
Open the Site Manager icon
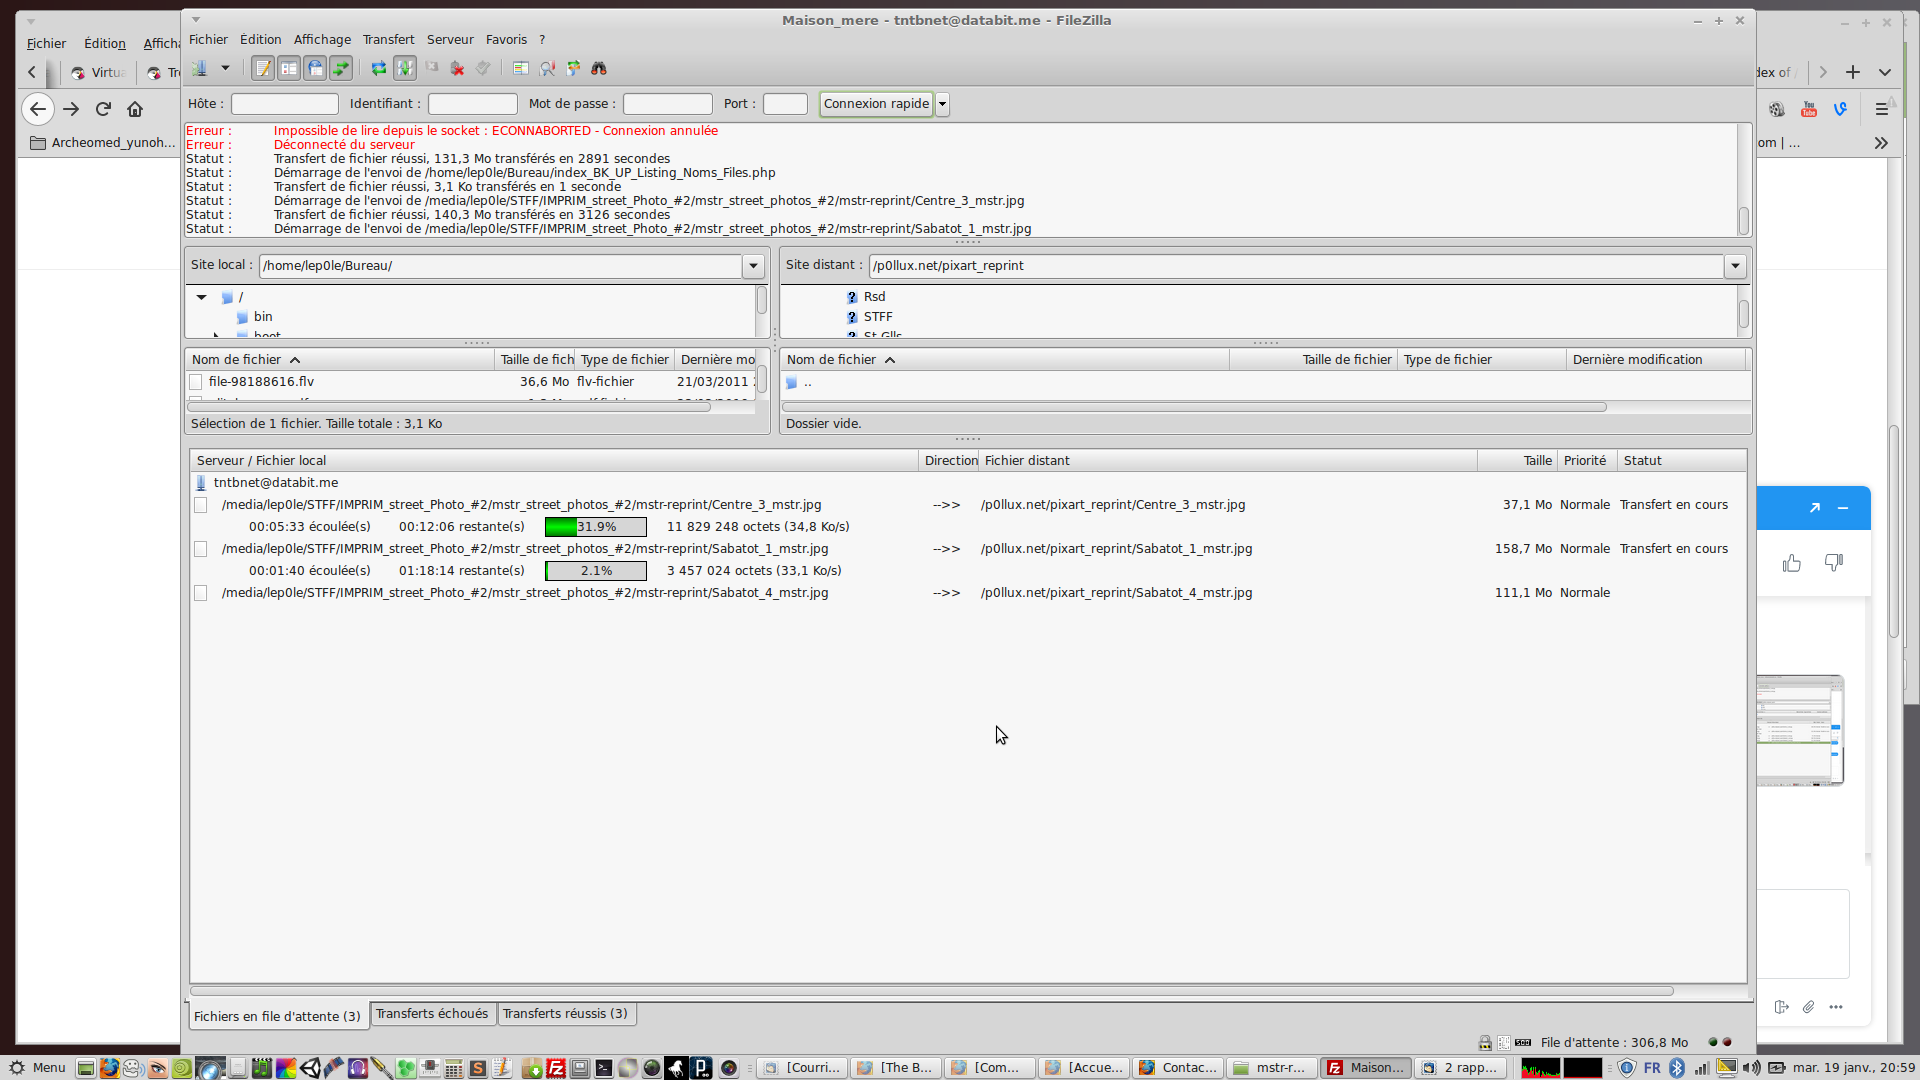coord(200,68)
